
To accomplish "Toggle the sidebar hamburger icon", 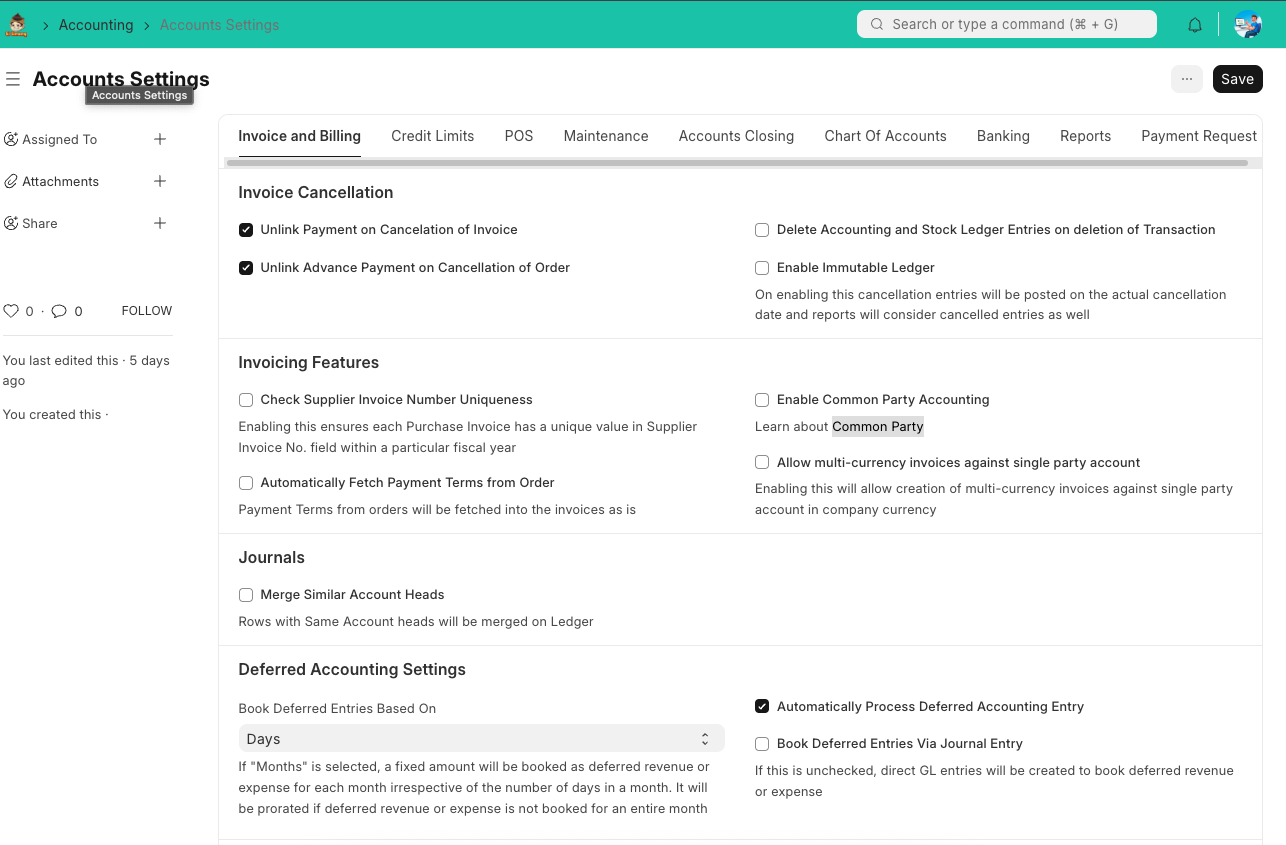I will click(x=13, y=79).
